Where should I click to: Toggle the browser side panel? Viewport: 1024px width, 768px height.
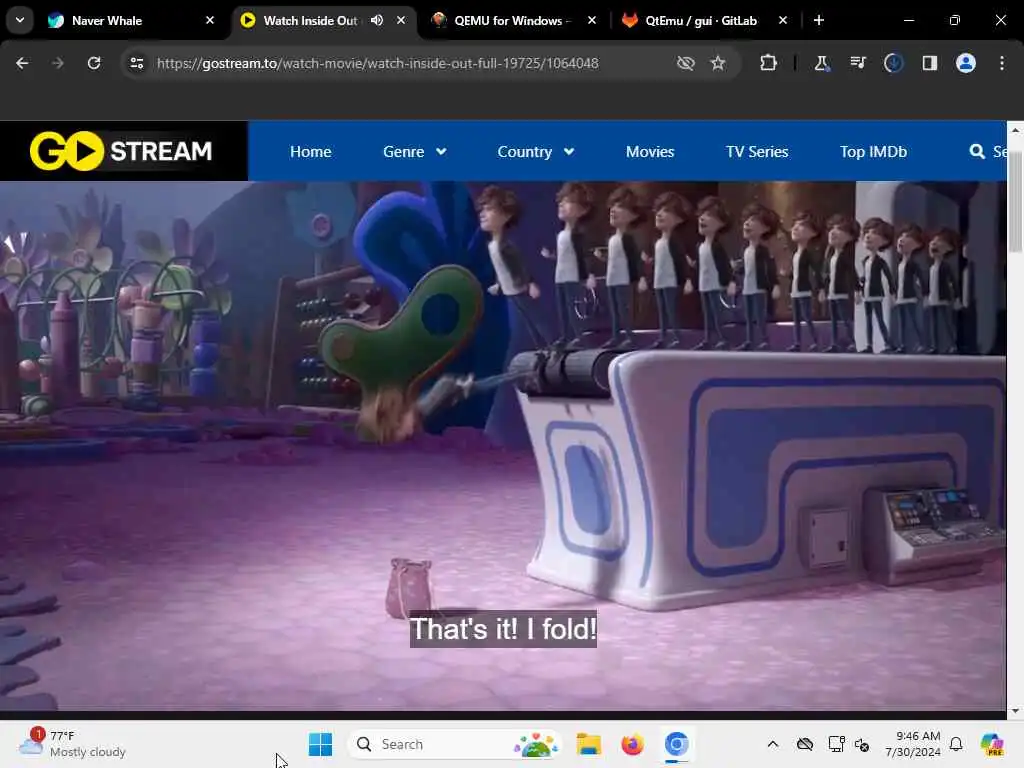[929, 63]
